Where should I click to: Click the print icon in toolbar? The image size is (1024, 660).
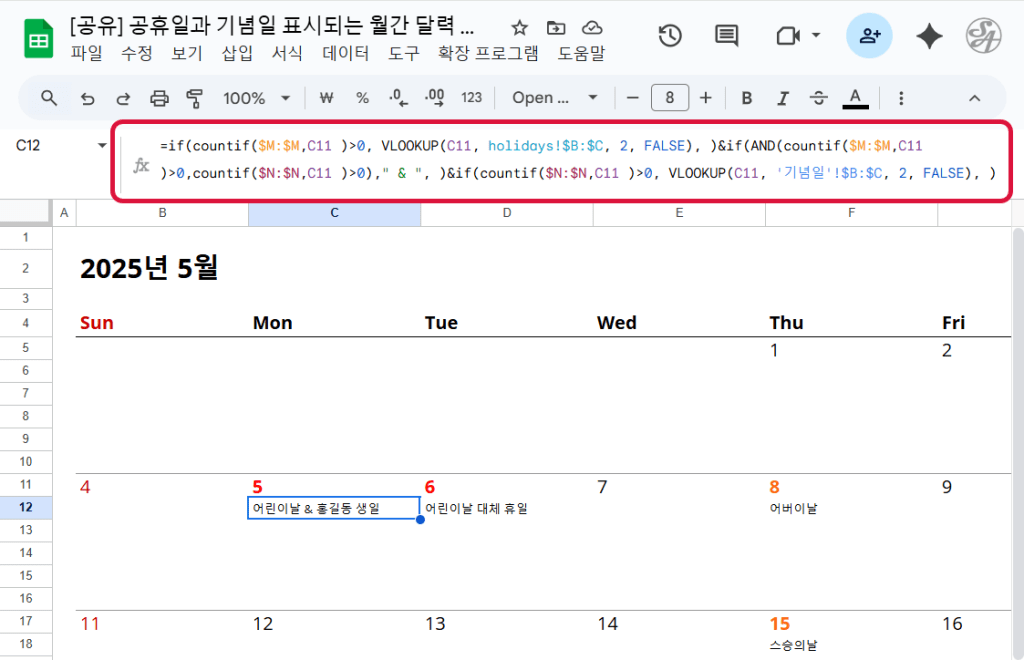point(159,98)
